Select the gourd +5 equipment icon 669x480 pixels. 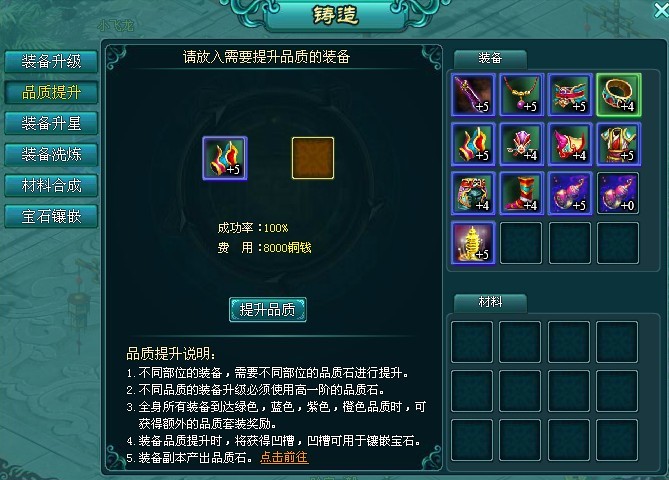coord(570,193)
